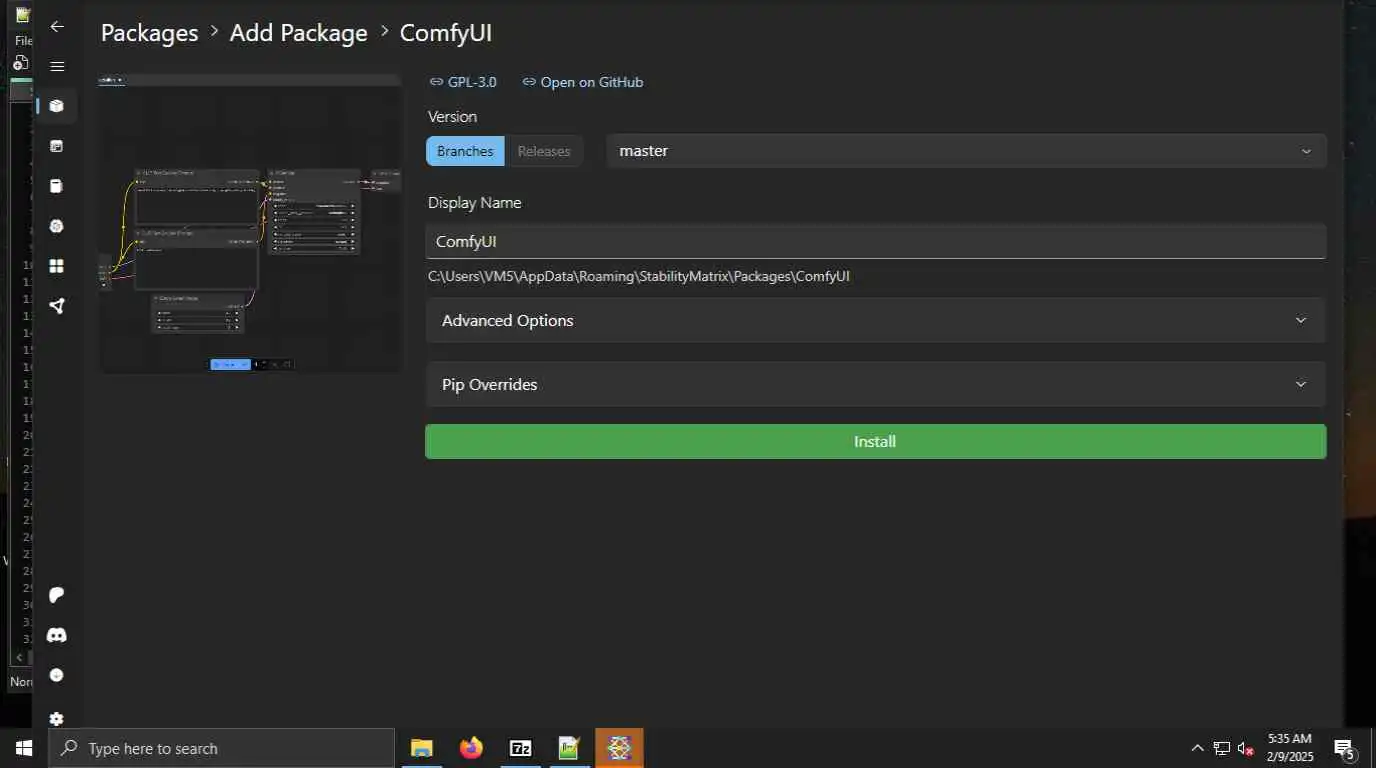This screenshot has width=1376, height=768.
Task: Click the ComfyUI breadcrumb
Action: point(446,33)
